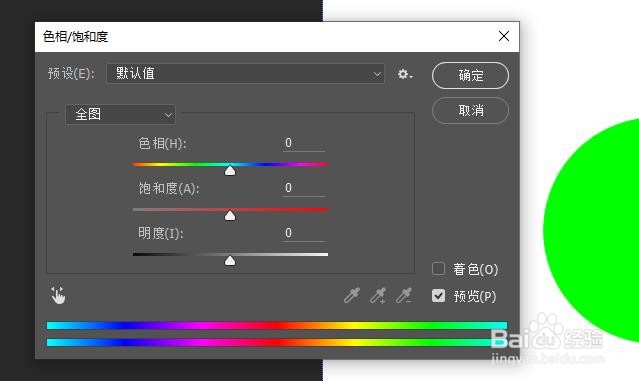This screenshot has height=381, width=639.
Task: Click the green circle on the canvas
Action: 591,230
